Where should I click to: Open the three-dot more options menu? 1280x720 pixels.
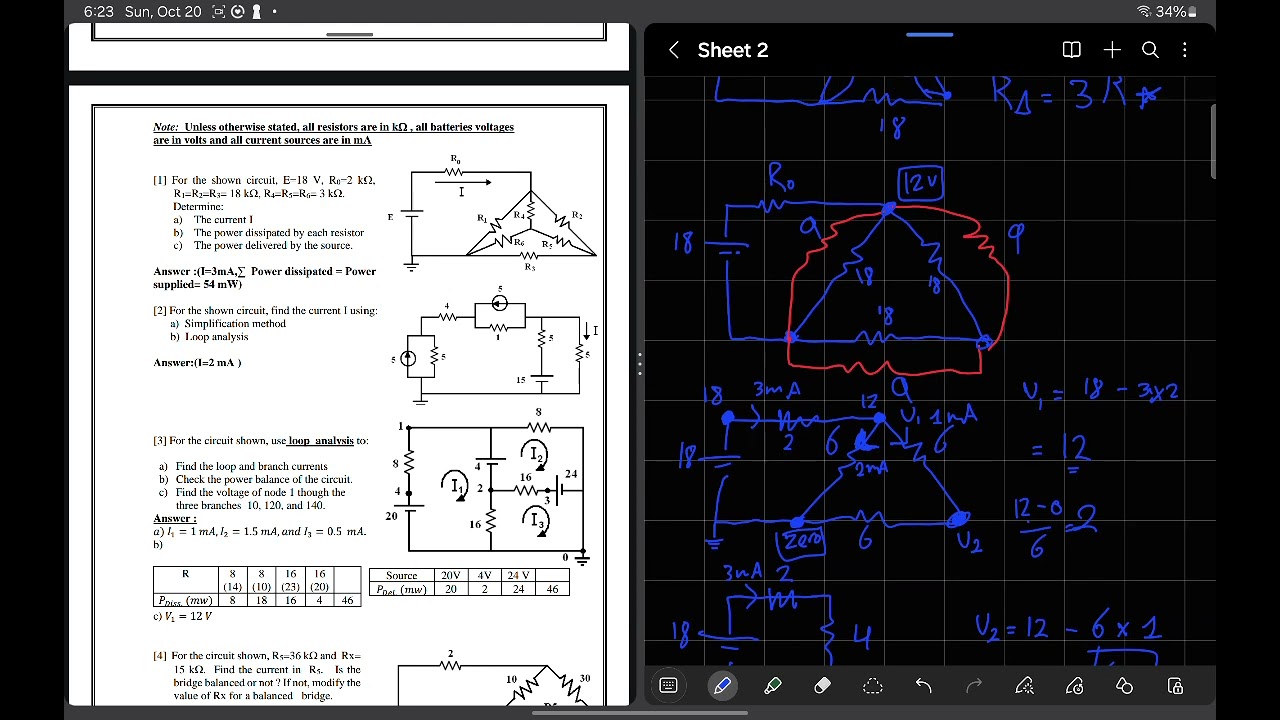tap(1185, 50)
